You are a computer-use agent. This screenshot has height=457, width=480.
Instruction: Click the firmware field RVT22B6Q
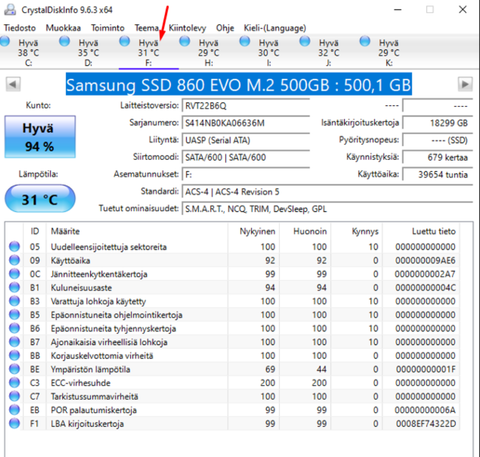point(246,106)
